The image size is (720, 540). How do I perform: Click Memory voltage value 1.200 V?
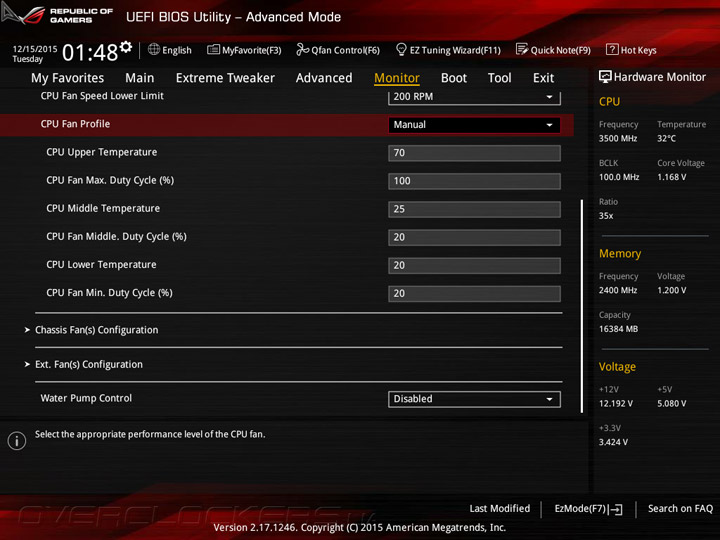click(x=672, y=290)
